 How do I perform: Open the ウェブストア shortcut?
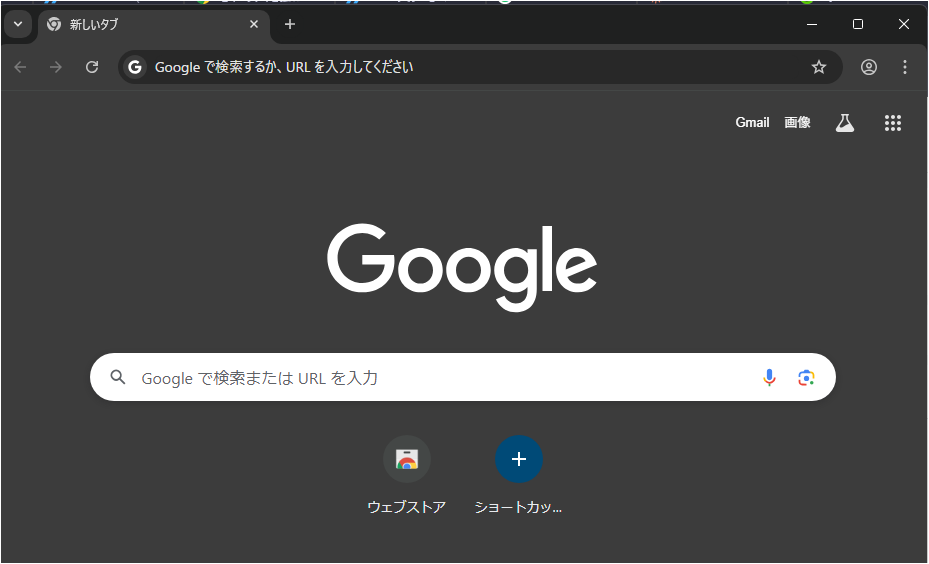click(x=407, y=459)
